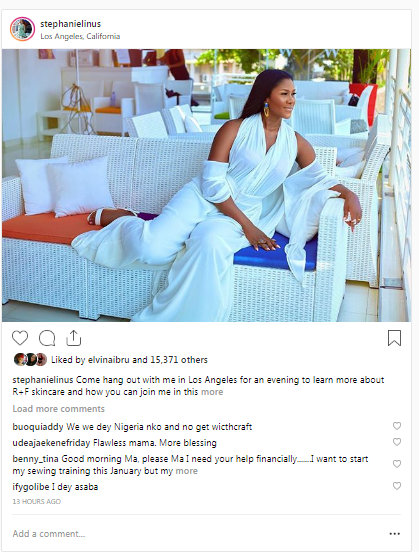Like udeajaekenefriday's comment heart icon
The width and height of the screenshot is (419, 552).
[397, 442]
